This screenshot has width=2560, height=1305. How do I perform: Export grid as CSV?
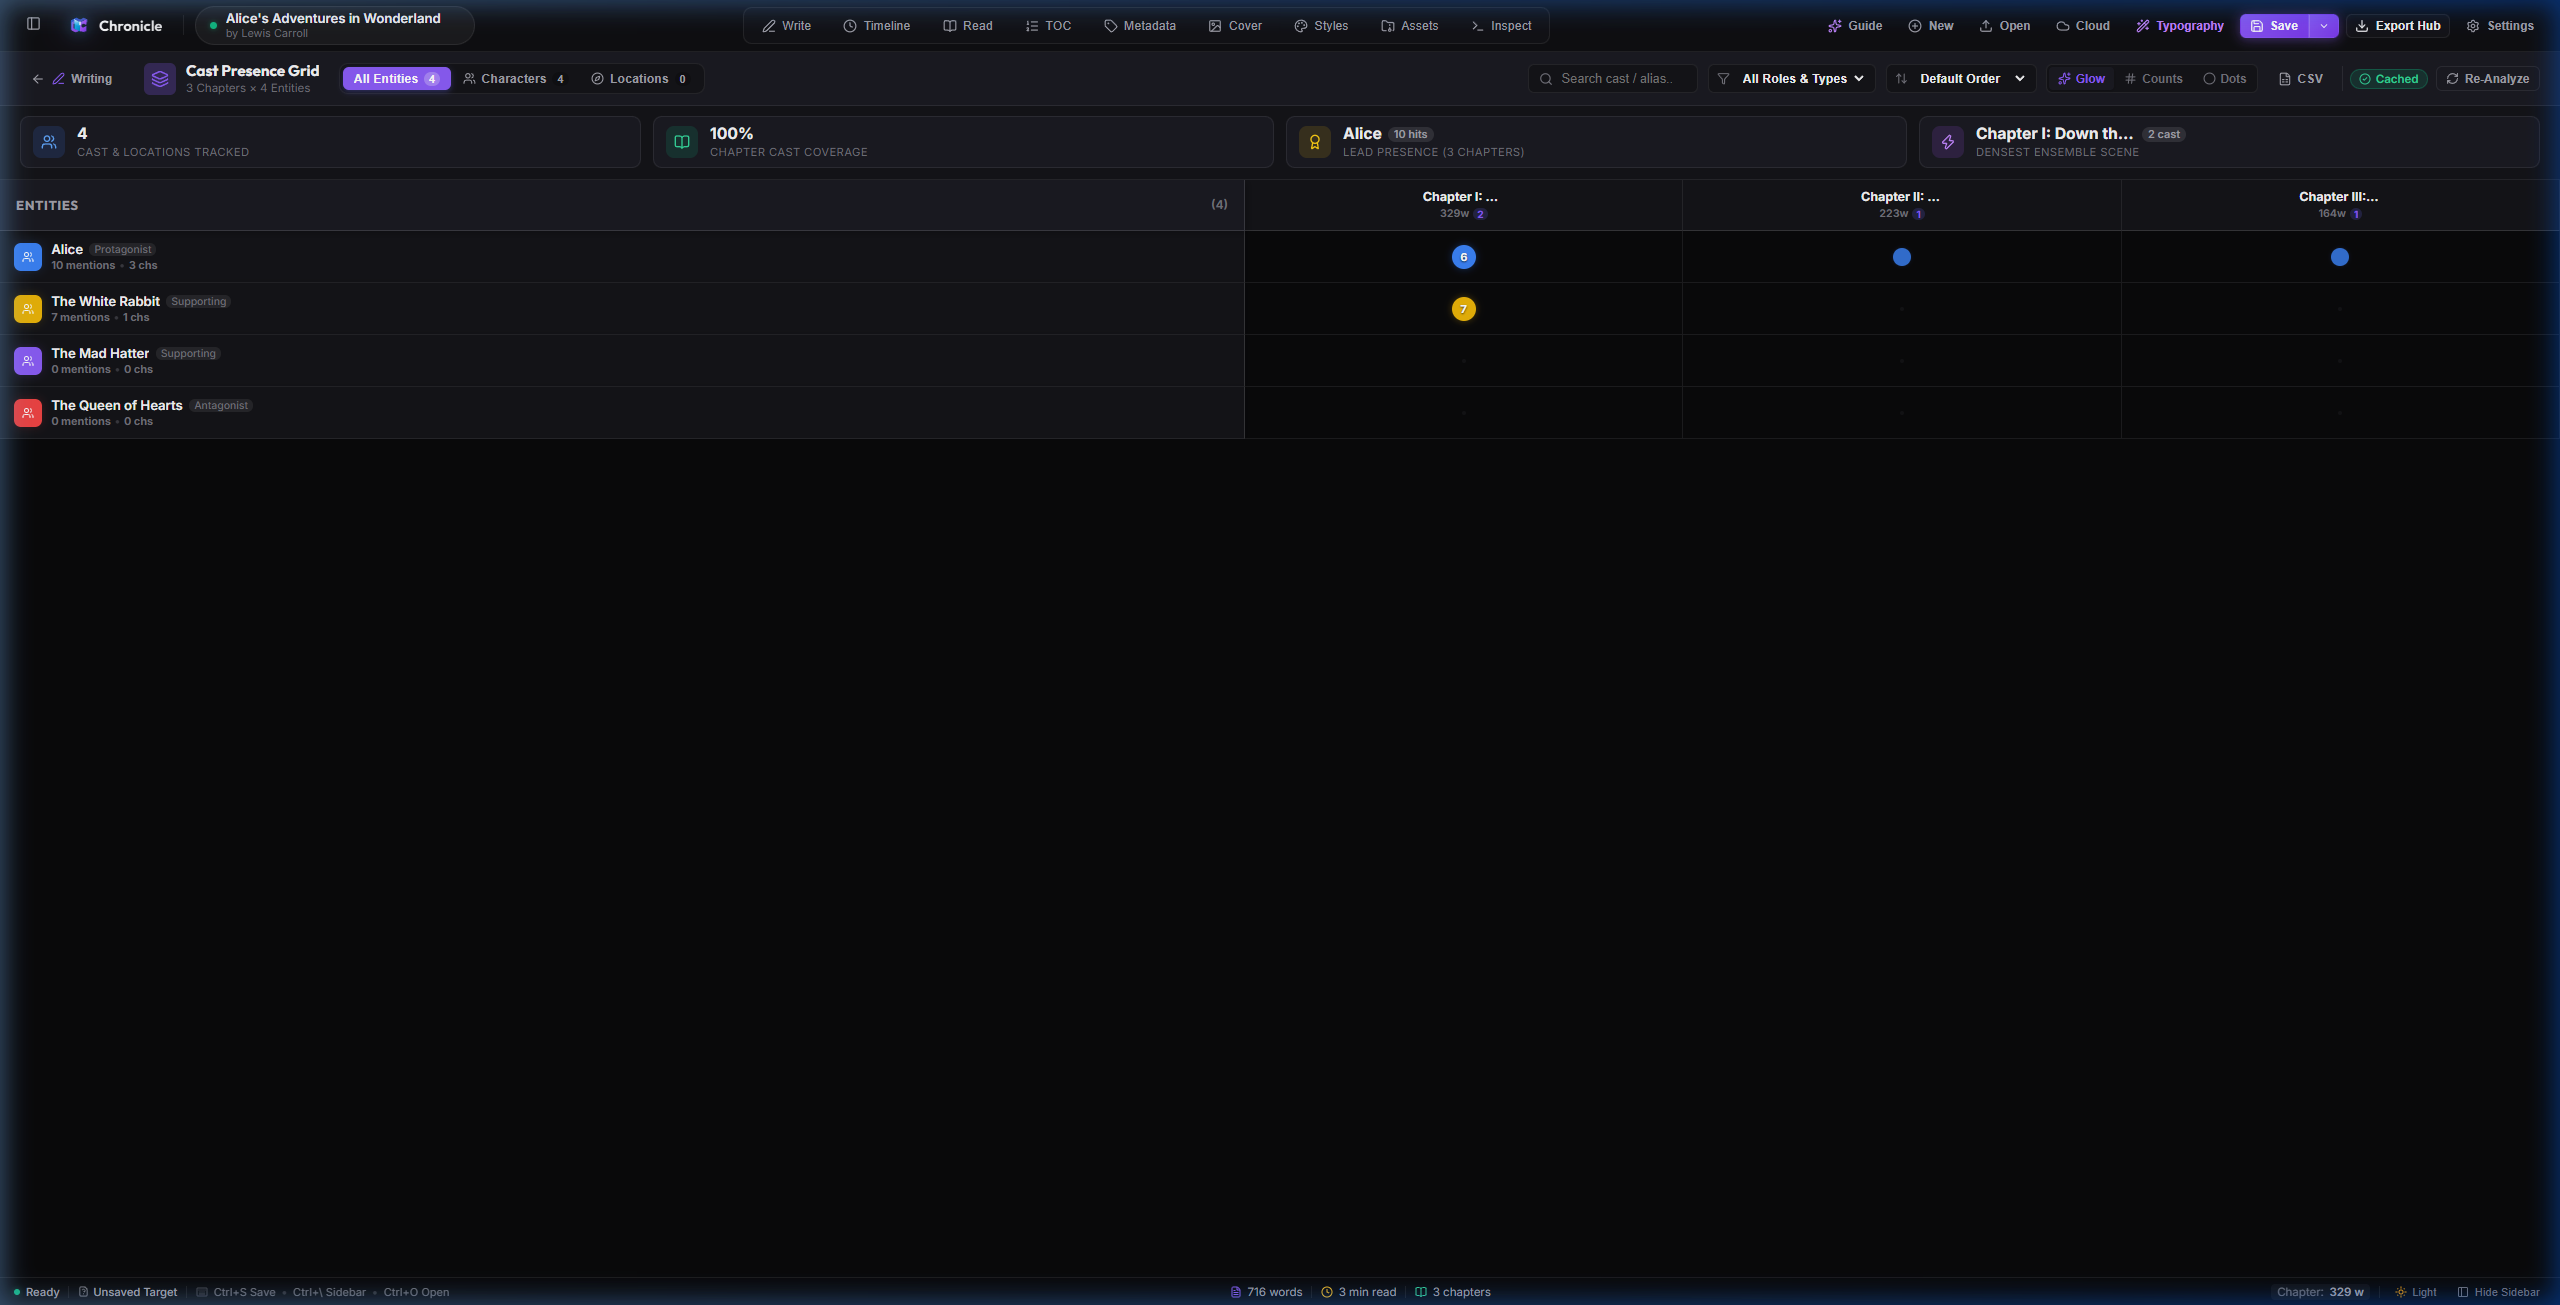[x=2301, y=79]
